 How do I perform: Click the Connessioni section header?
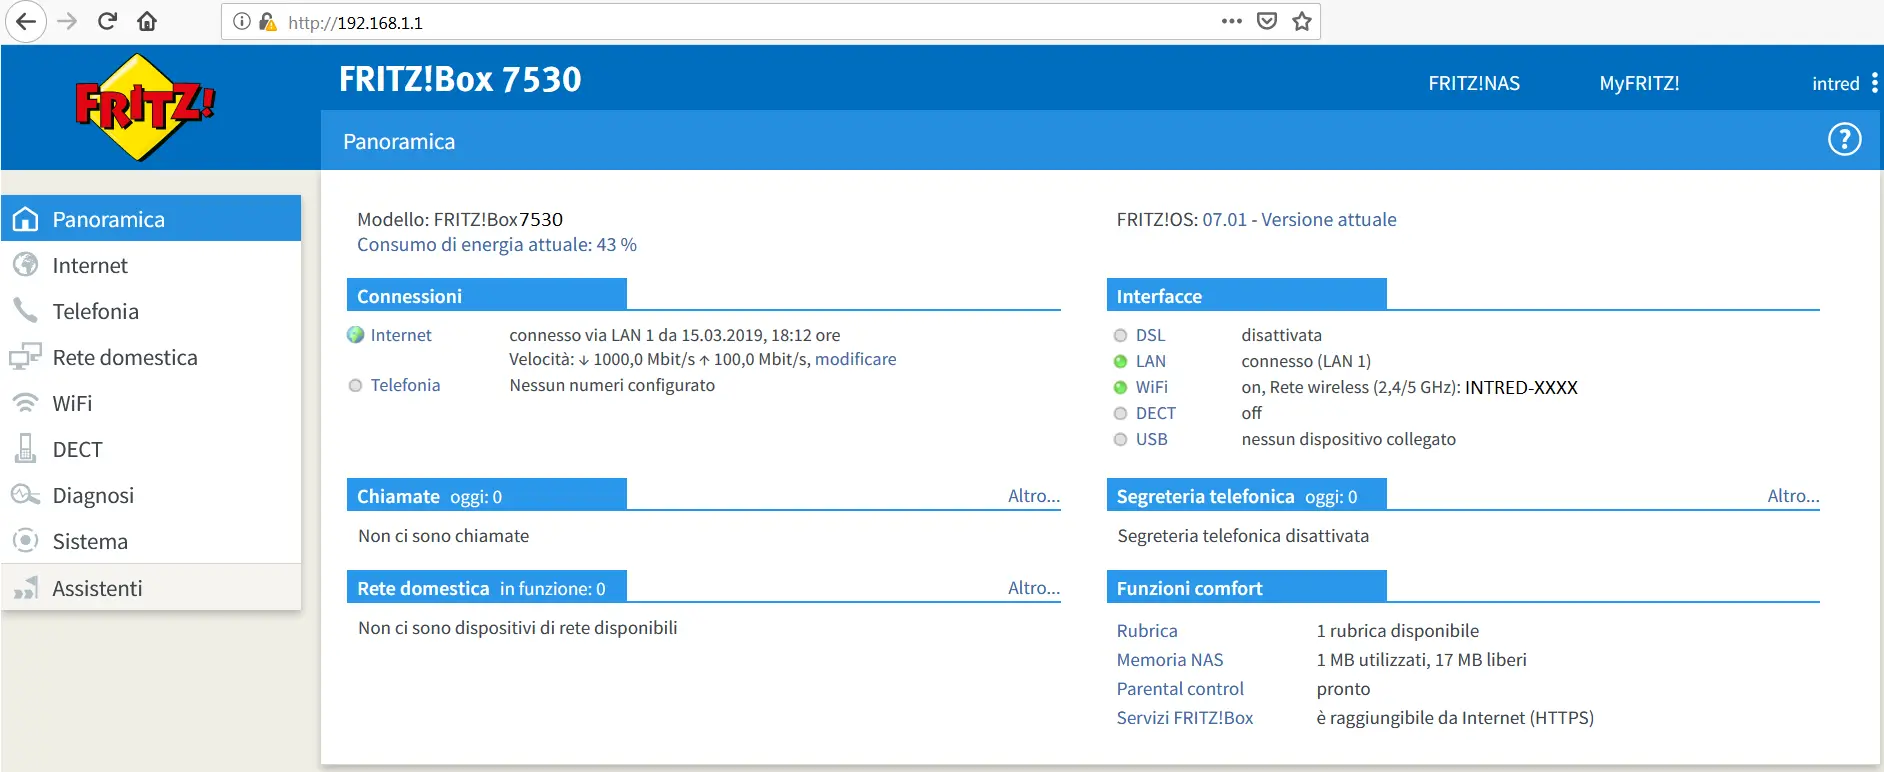(x=486, y=295)
